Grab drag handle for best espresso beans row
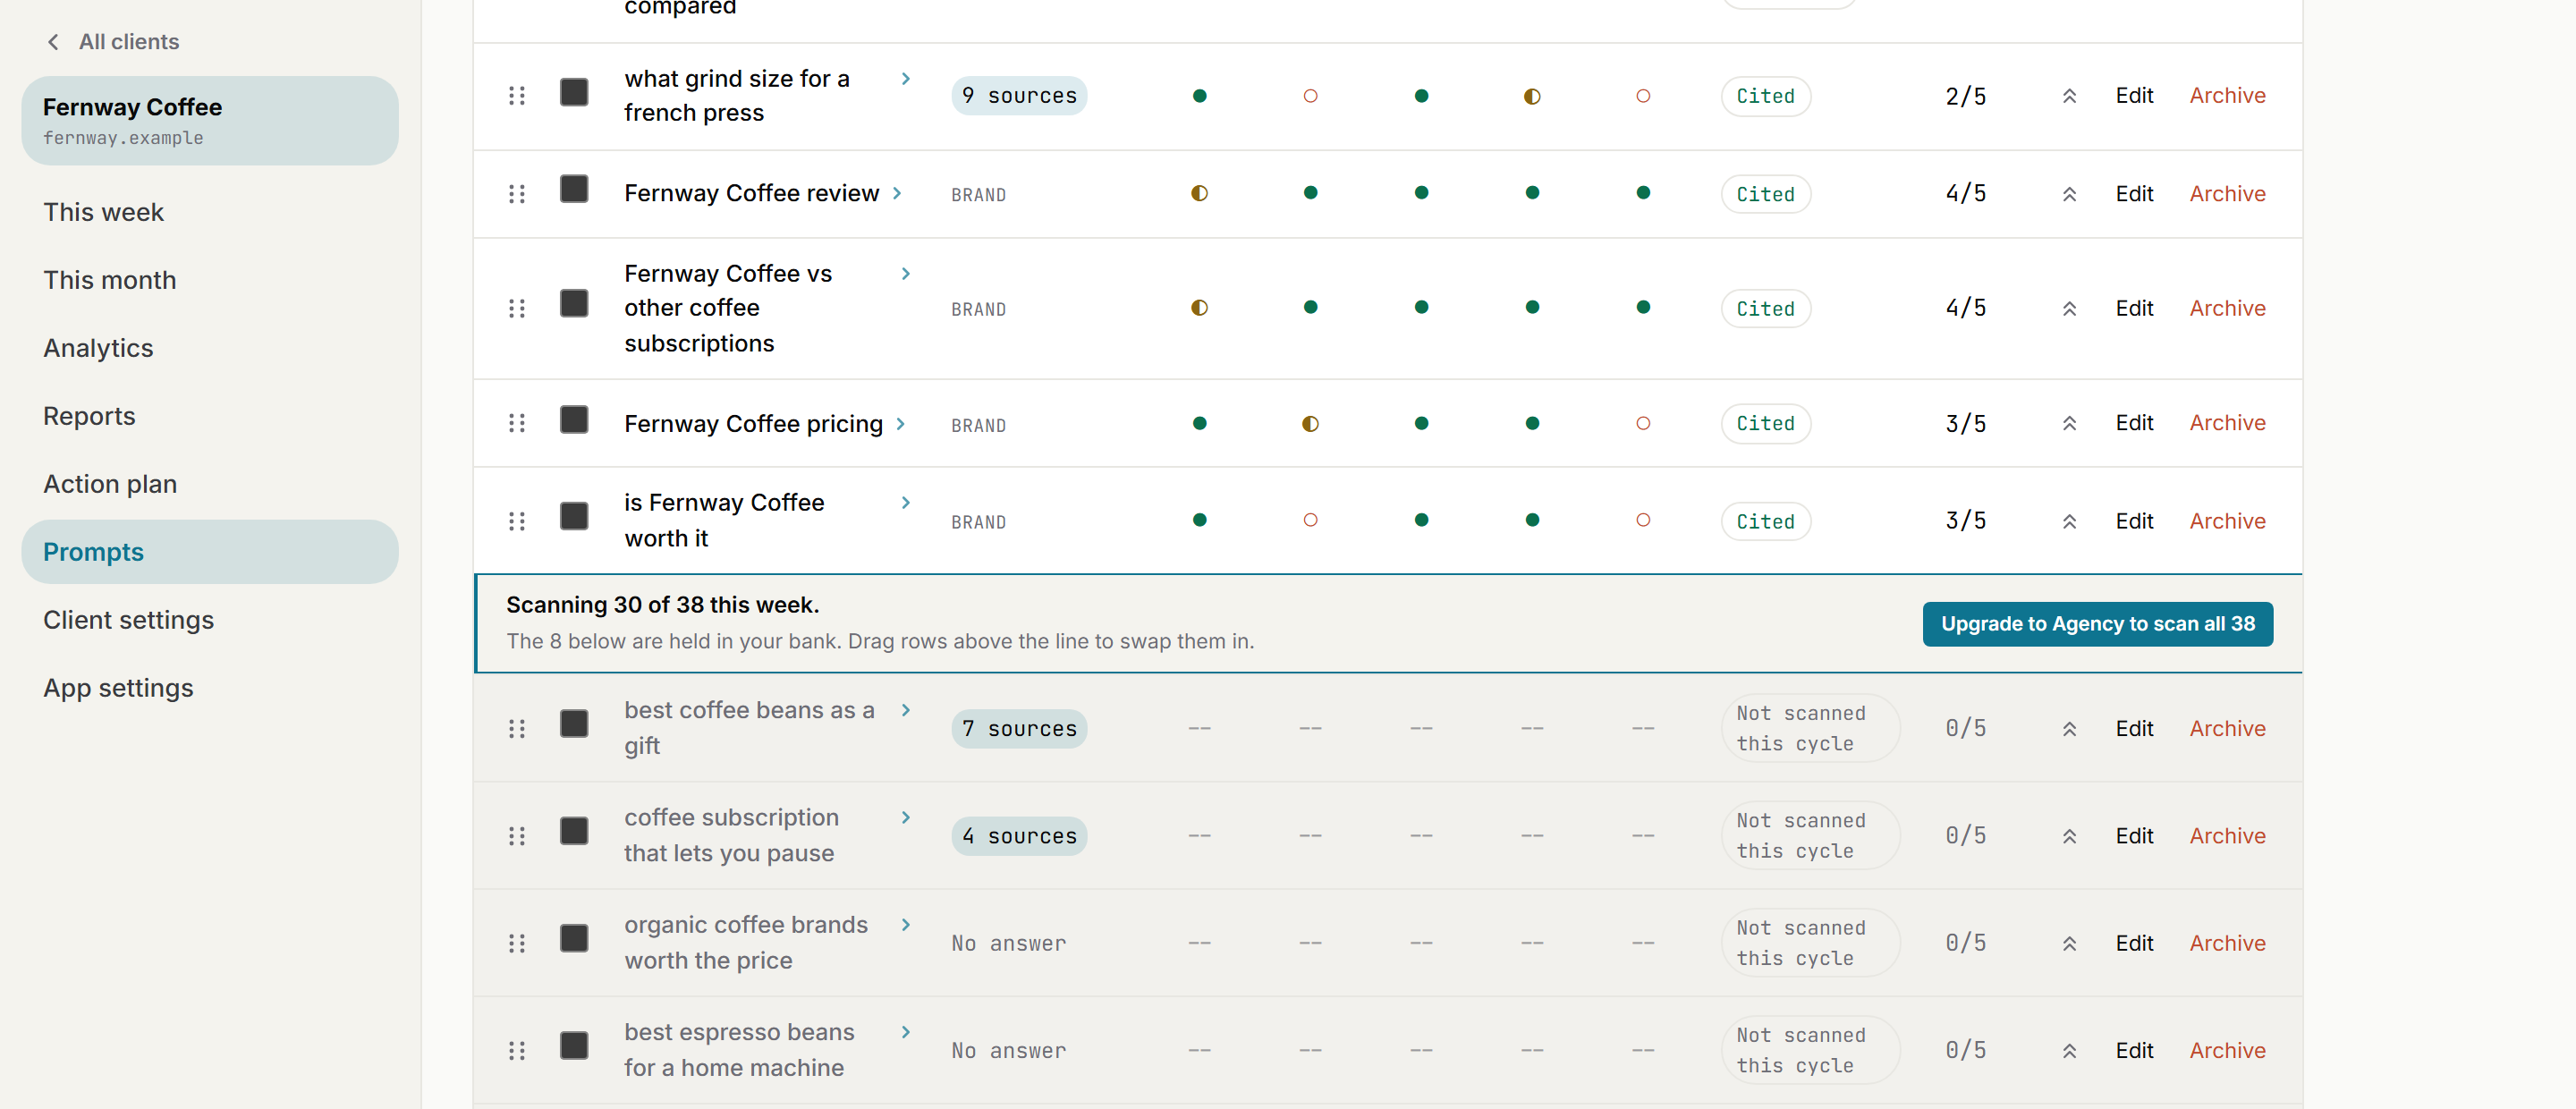This screenshot has width=2576, height=1109. tap(517, 1051)
